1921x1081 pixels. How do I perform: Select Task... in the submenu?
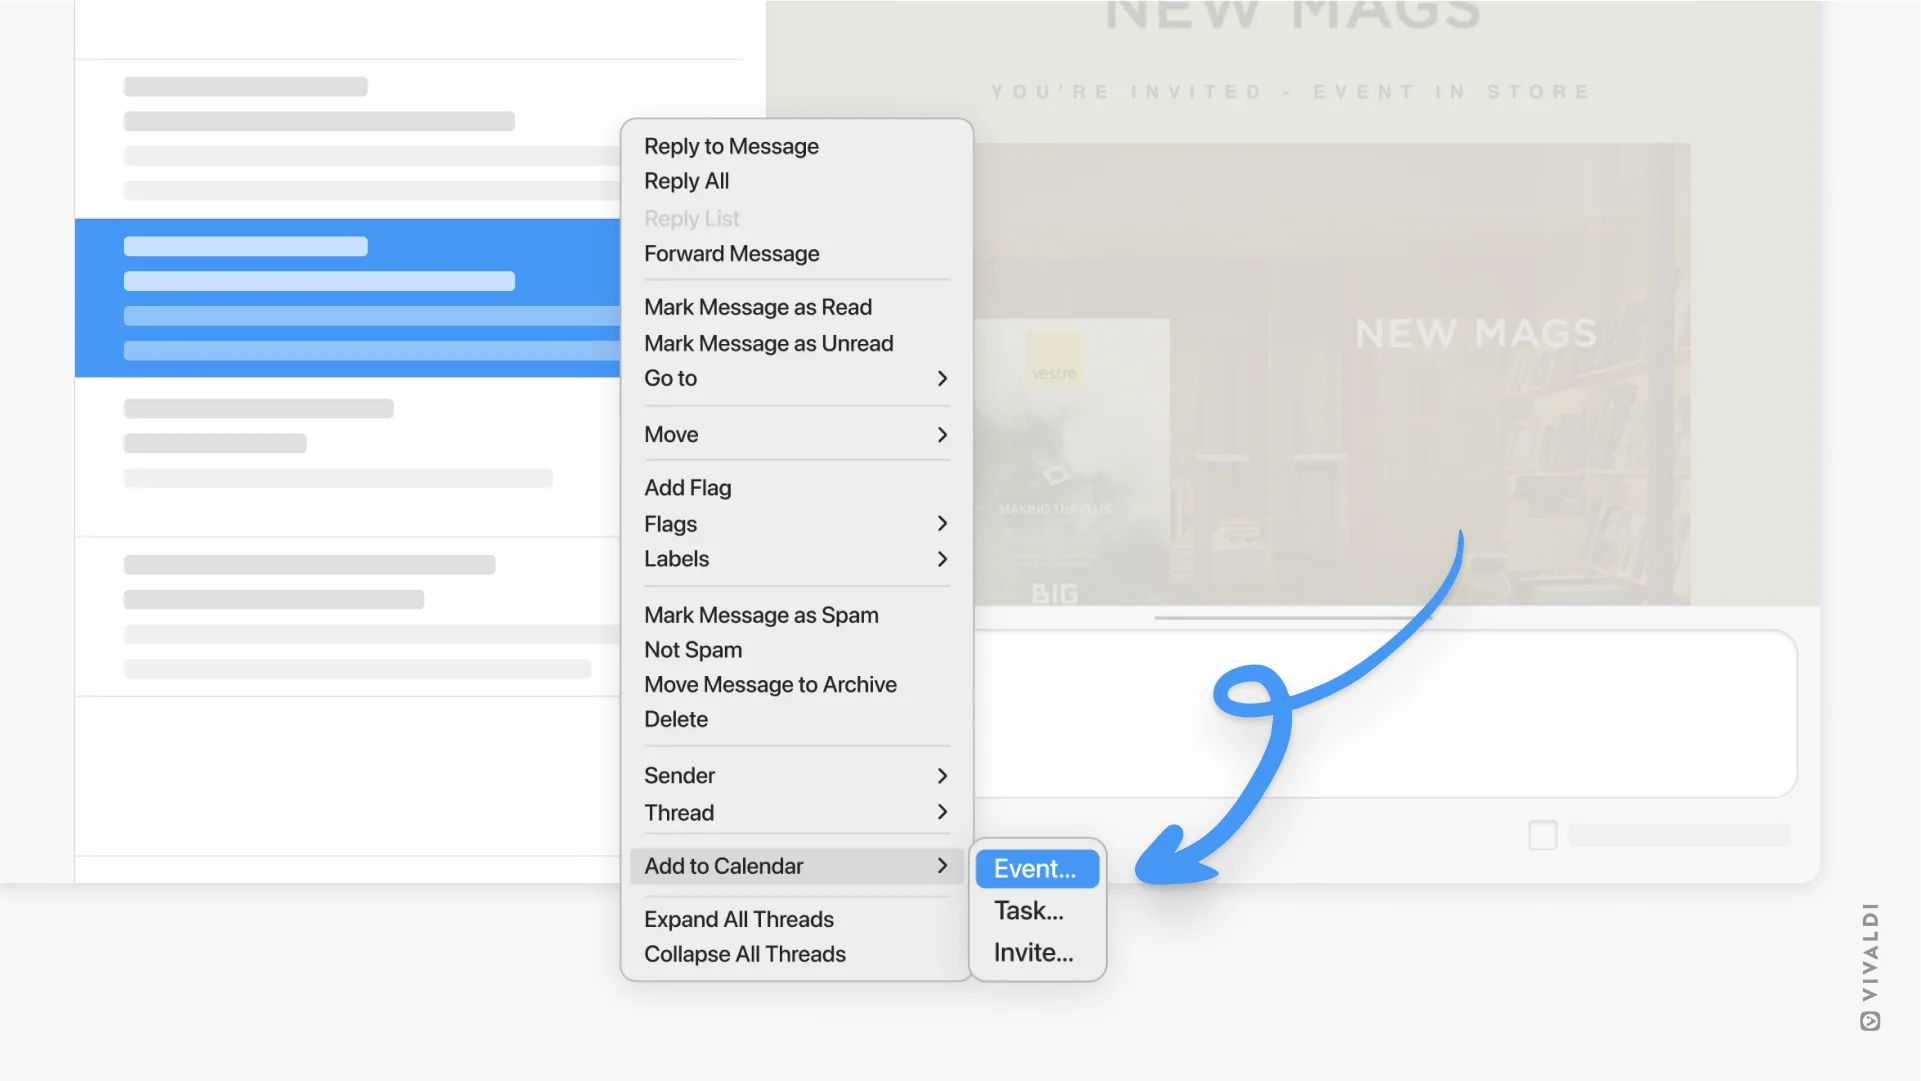pos(1028,911)
